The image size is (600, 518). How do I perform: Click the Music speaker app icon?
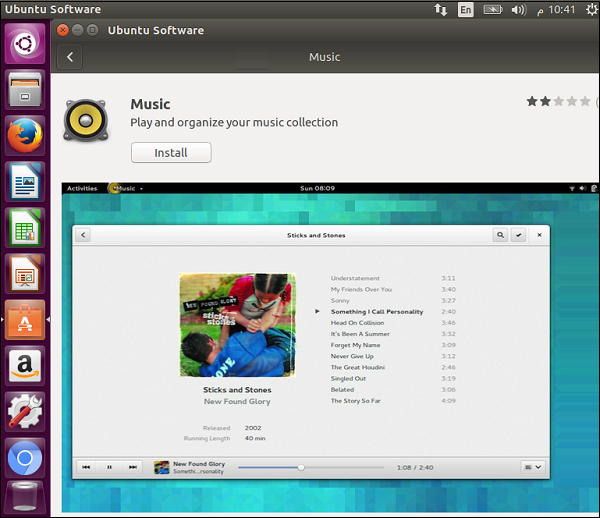click(x=86, y=120)
